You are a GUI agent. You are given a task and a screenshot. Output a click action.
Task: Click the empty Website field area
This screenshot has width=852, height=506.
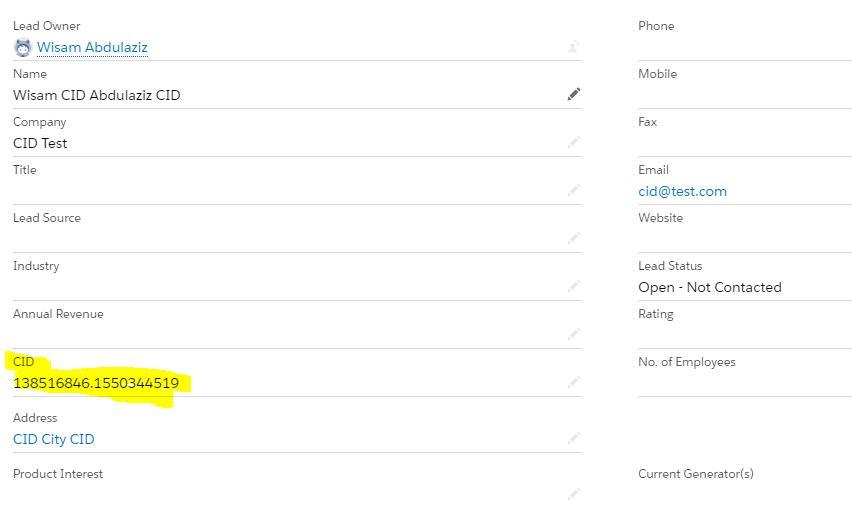(x=745, y=239)
